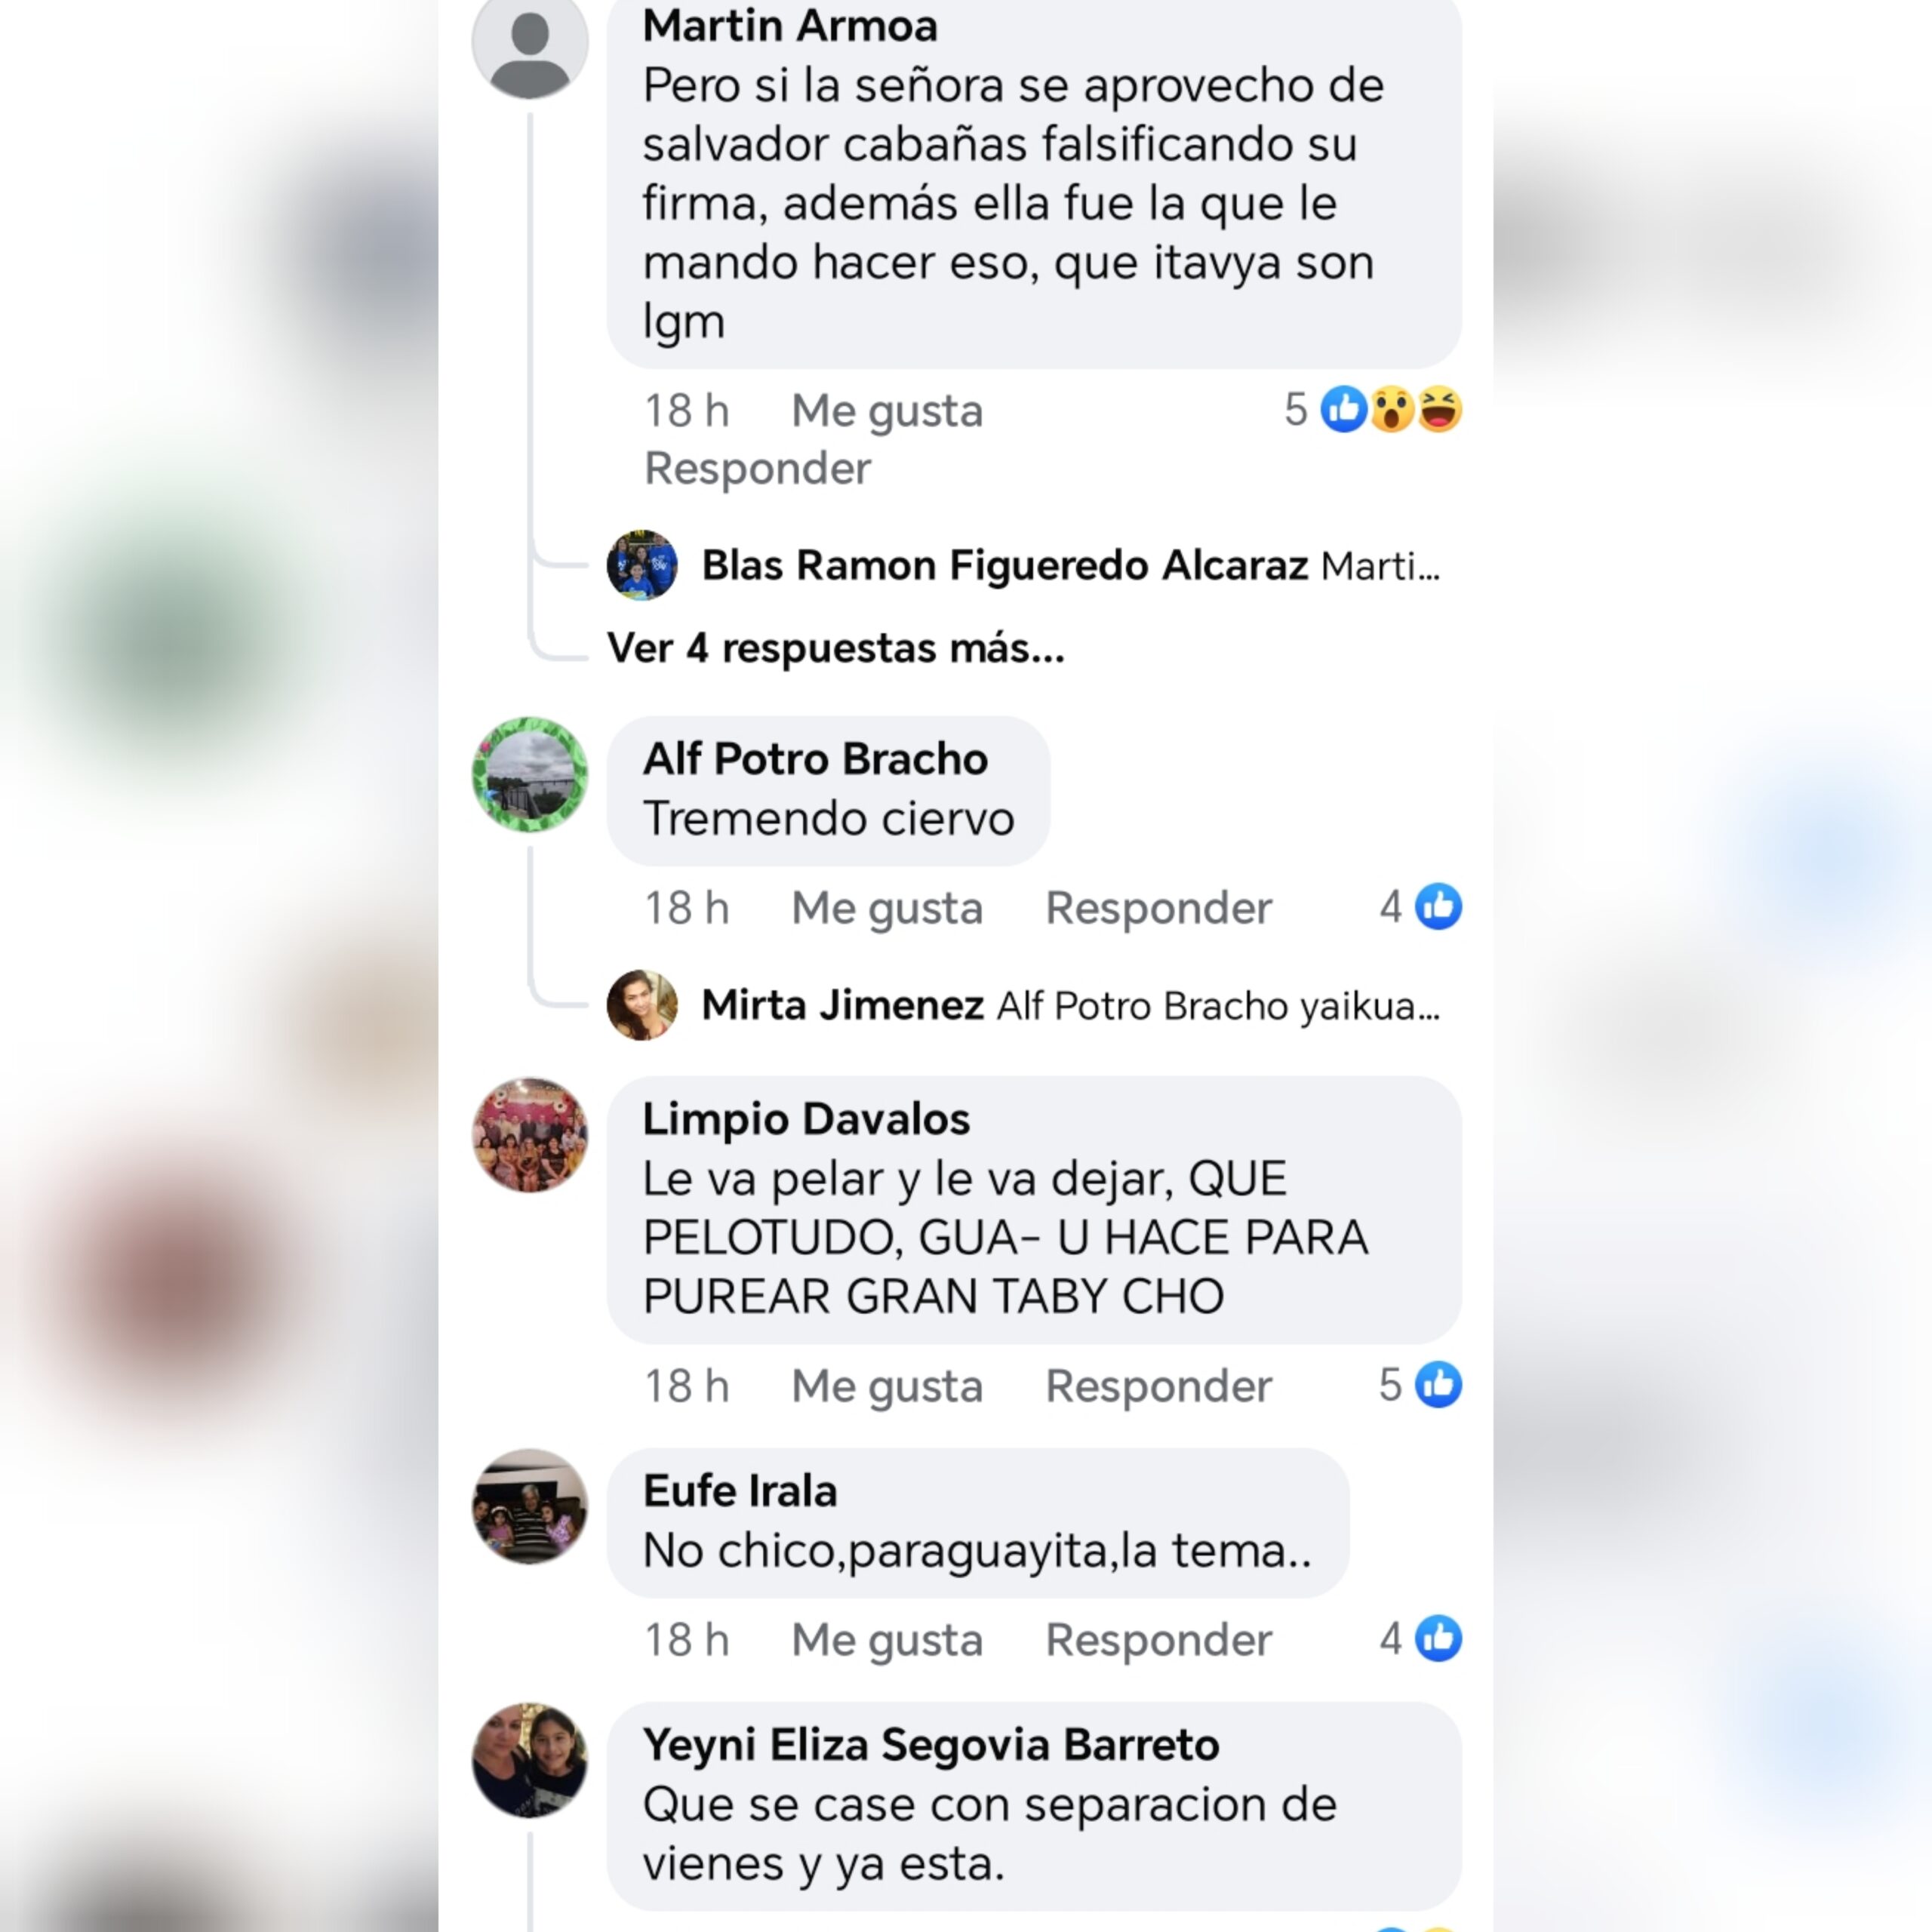Viewport: 1932px width, 1932px height.
Task: Open Mirta Jimenez's reply avatar
Action: (642, 1005)
